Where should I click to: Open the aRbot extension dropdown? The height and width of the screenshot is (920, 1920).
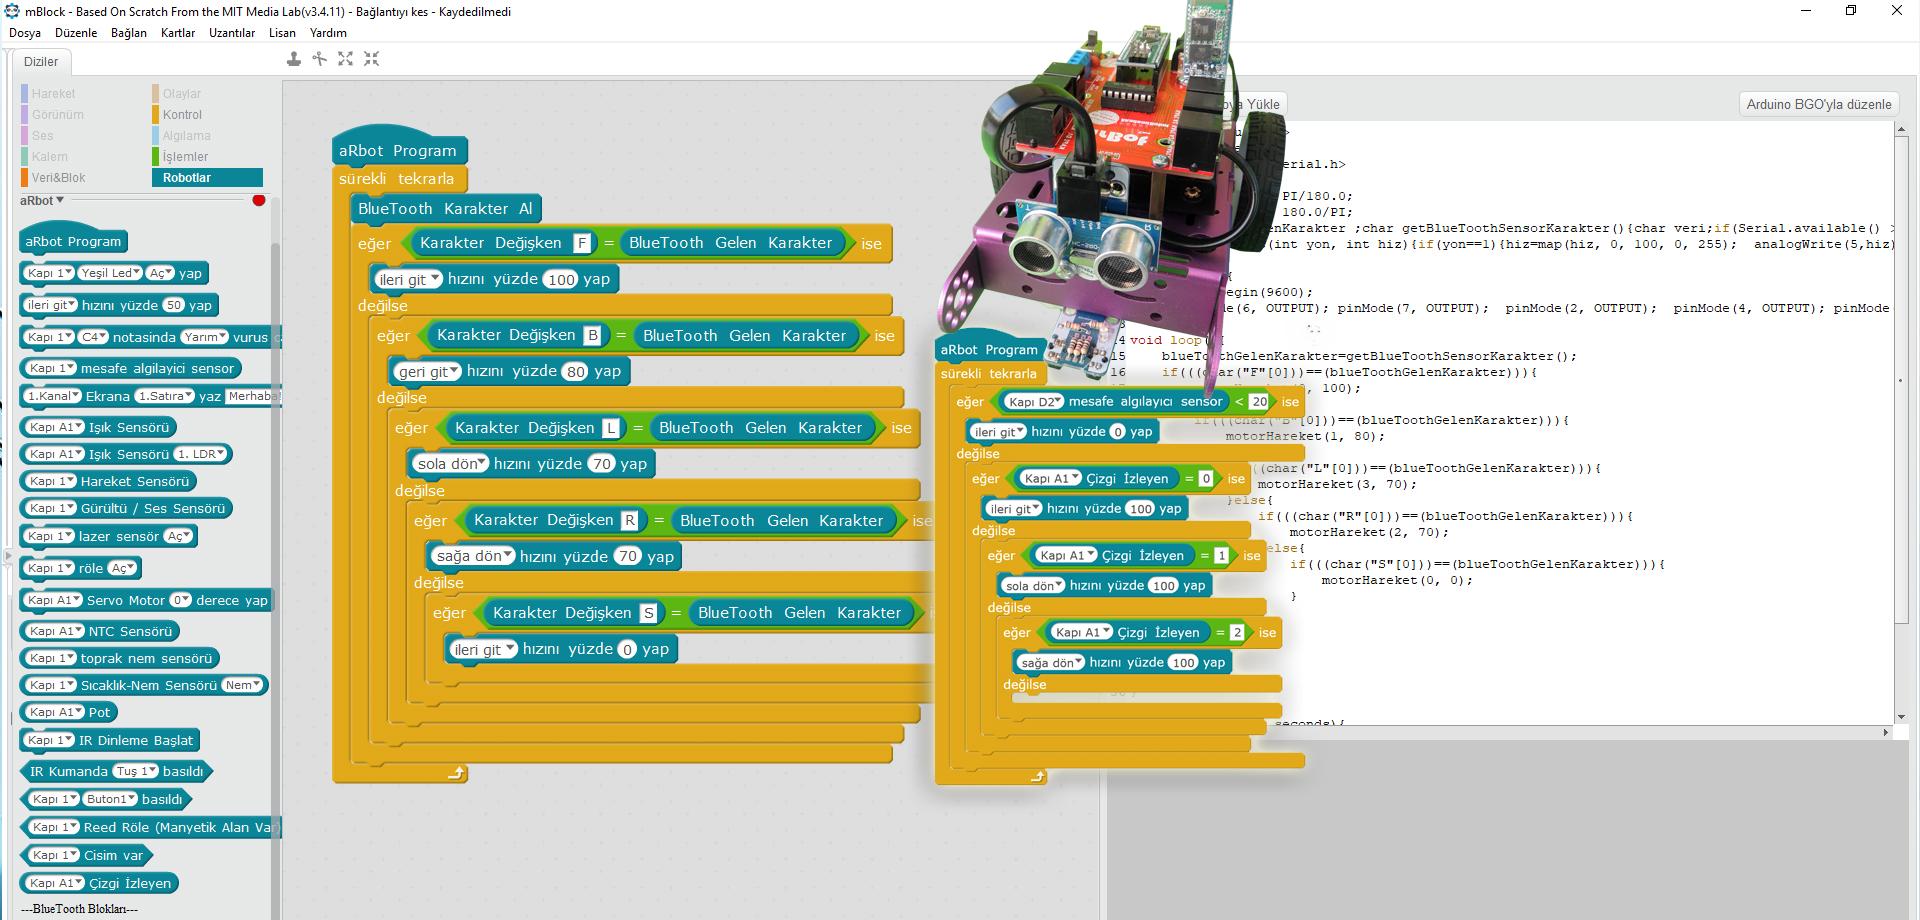42,200
